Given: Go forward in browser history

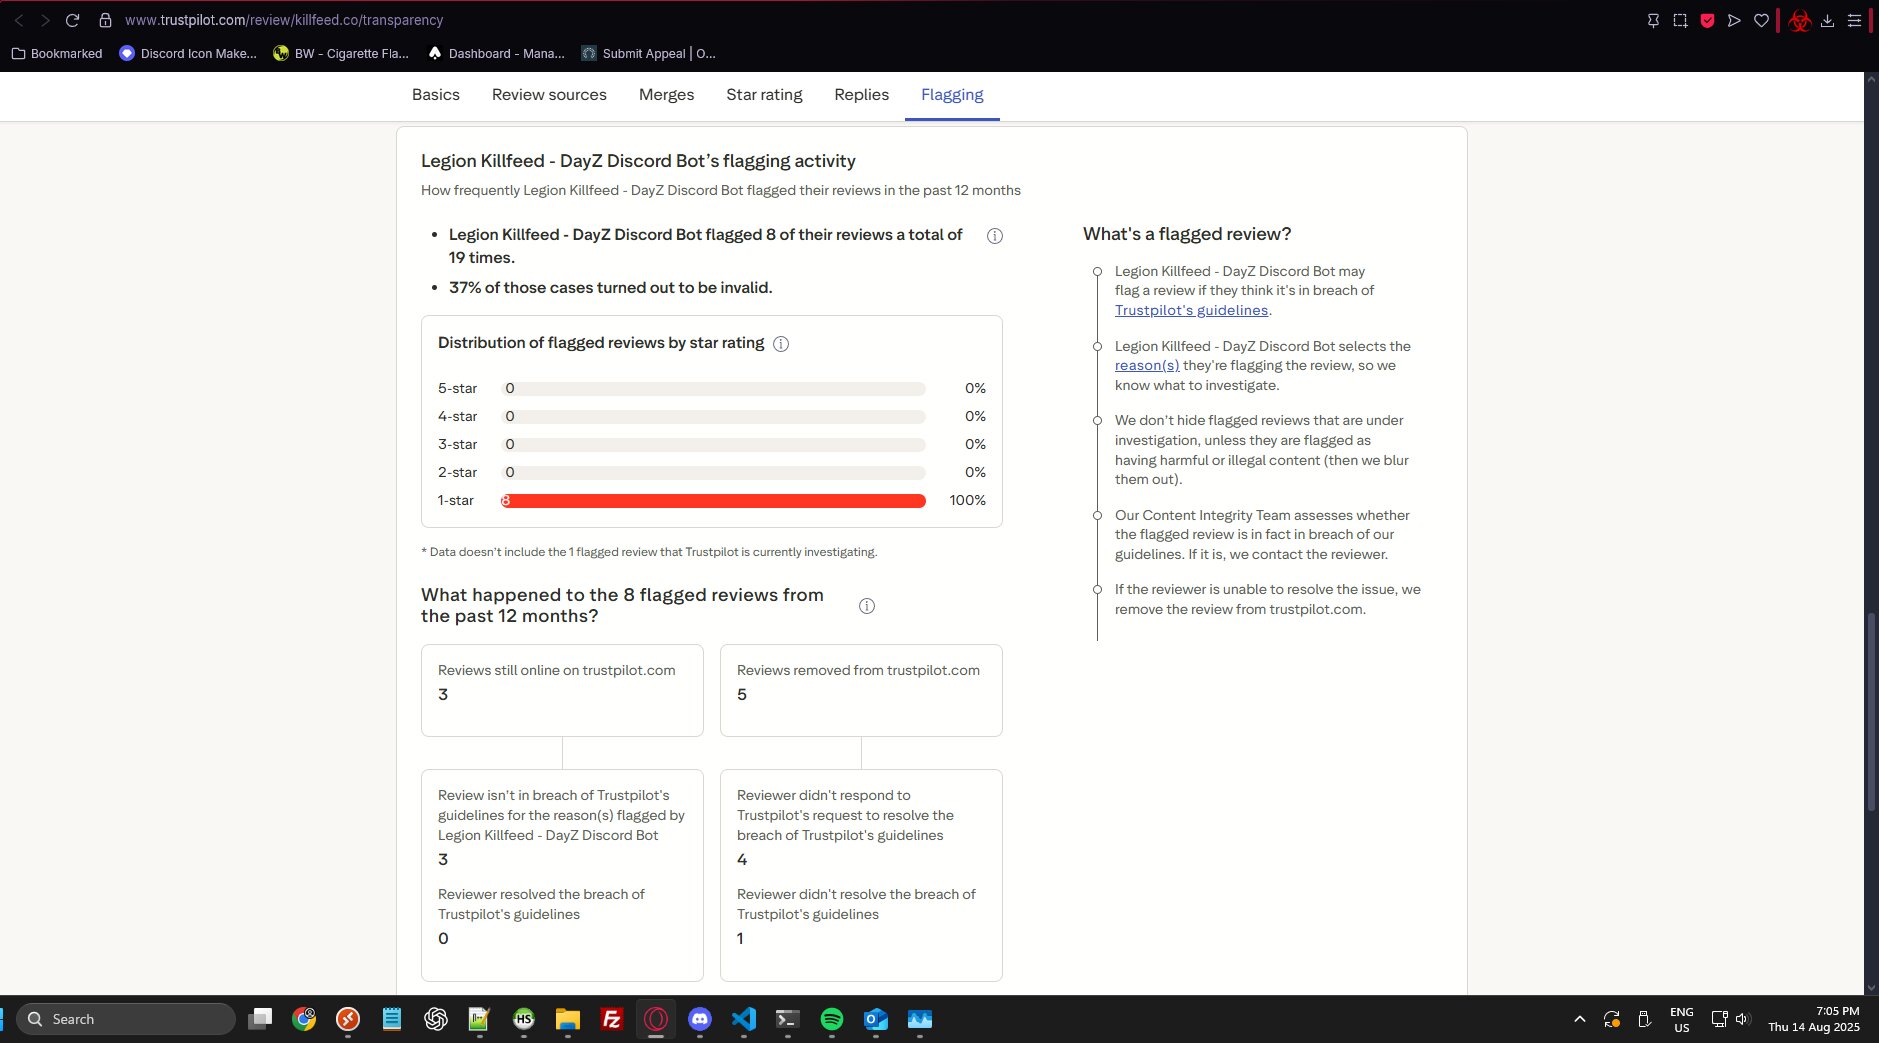Looking at the screenshot, I should click(x=45, y=20).
